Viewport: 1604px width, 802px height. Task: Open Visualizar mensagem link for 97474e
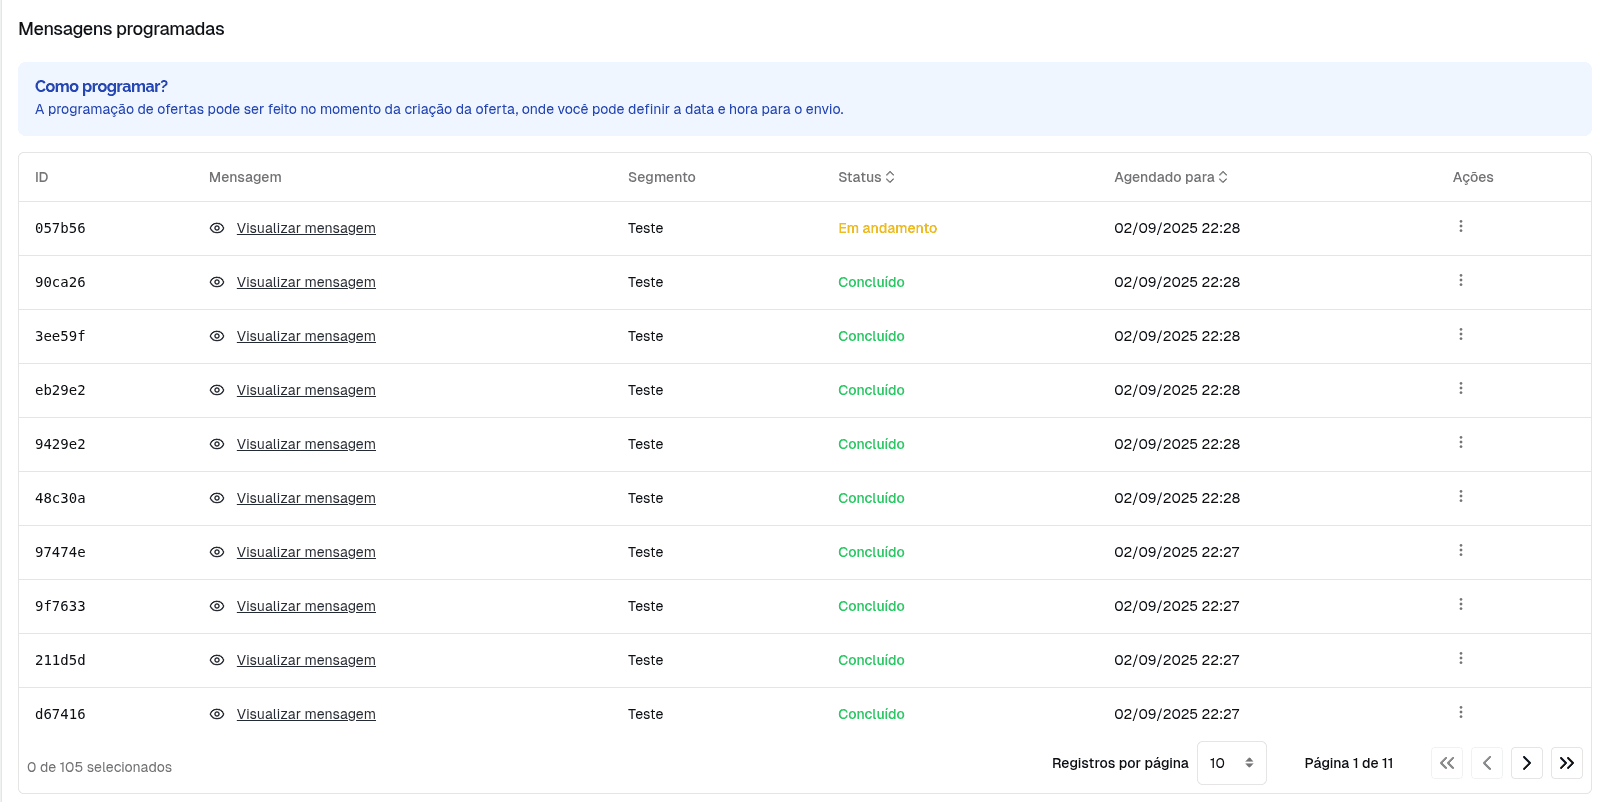coord(306,552)
